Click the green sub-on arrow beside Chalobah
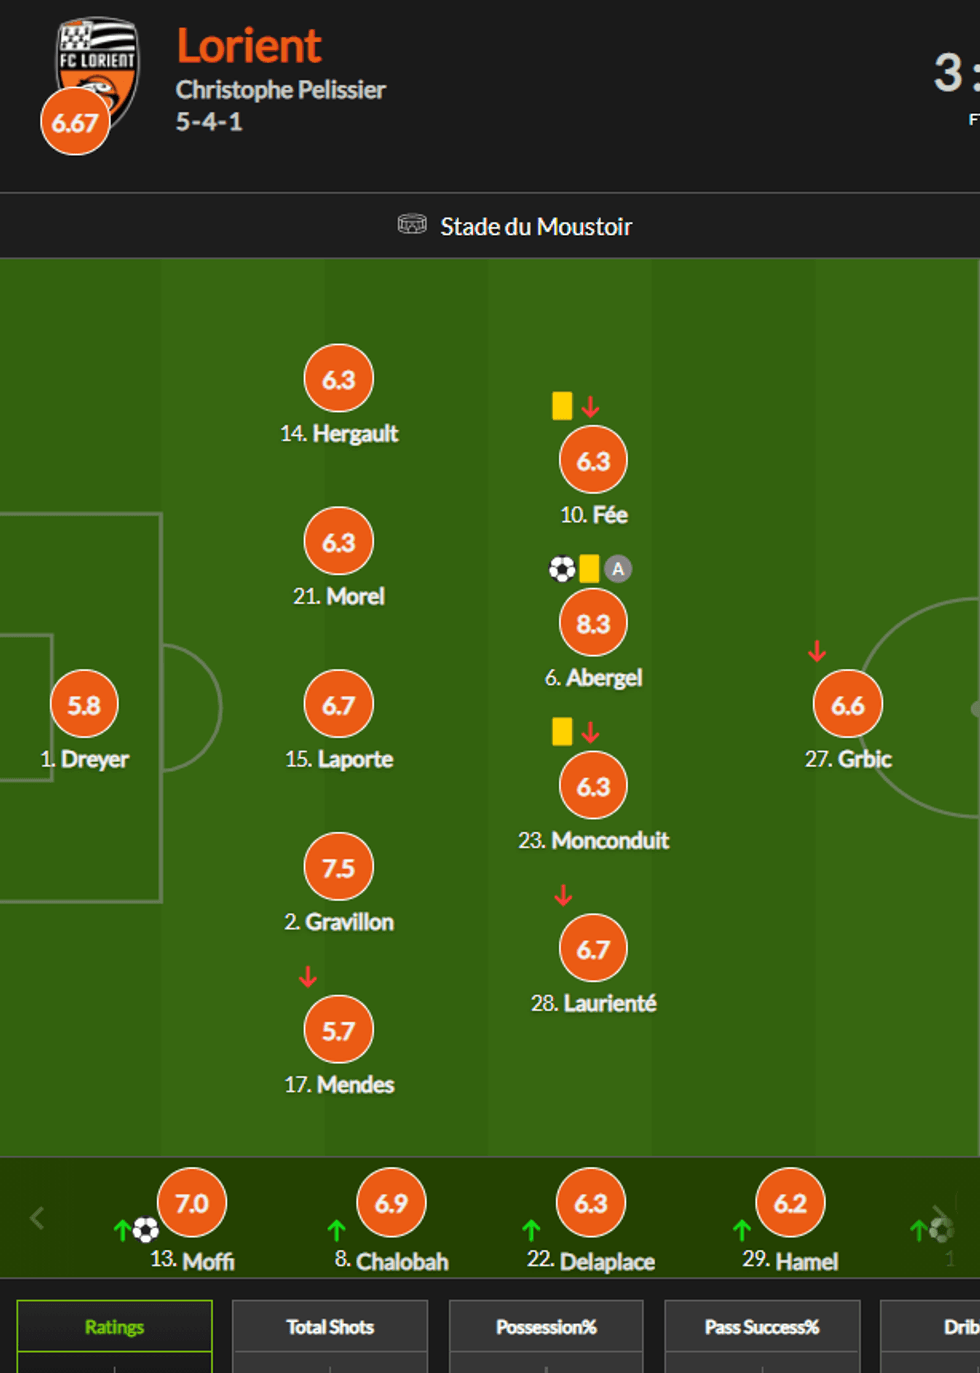The height and width of the screenshot is (1373, 980). click(x=336, y=1230)
